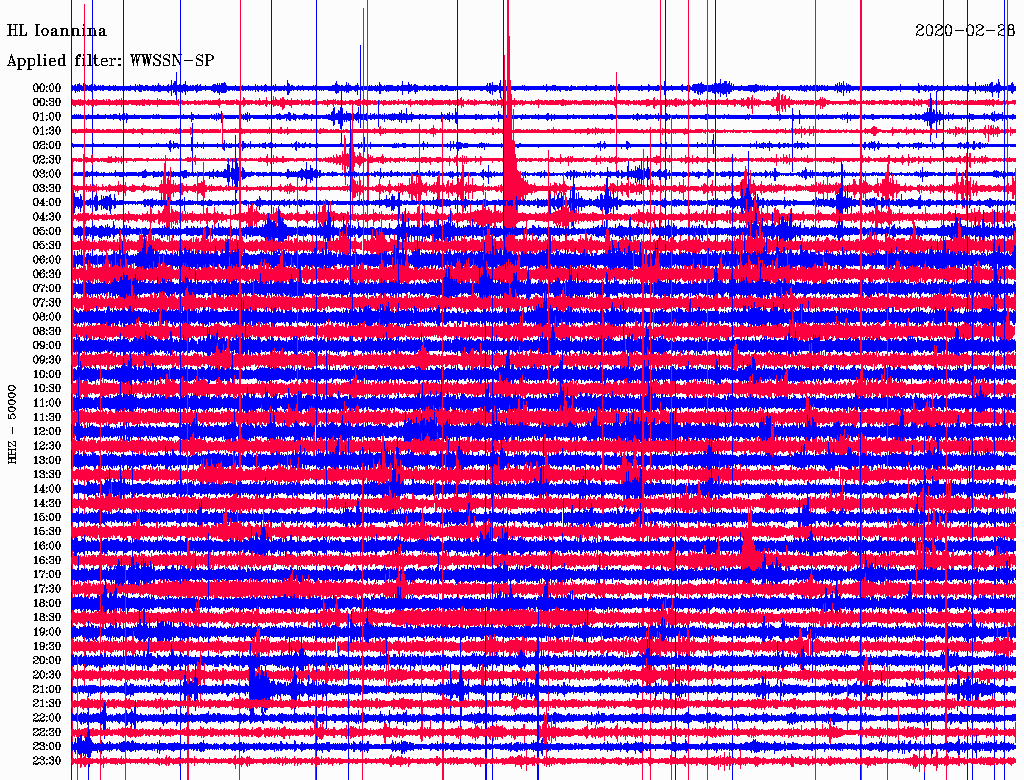
Task: Select the 07:30 time label
Action: [x=47, y=302]
